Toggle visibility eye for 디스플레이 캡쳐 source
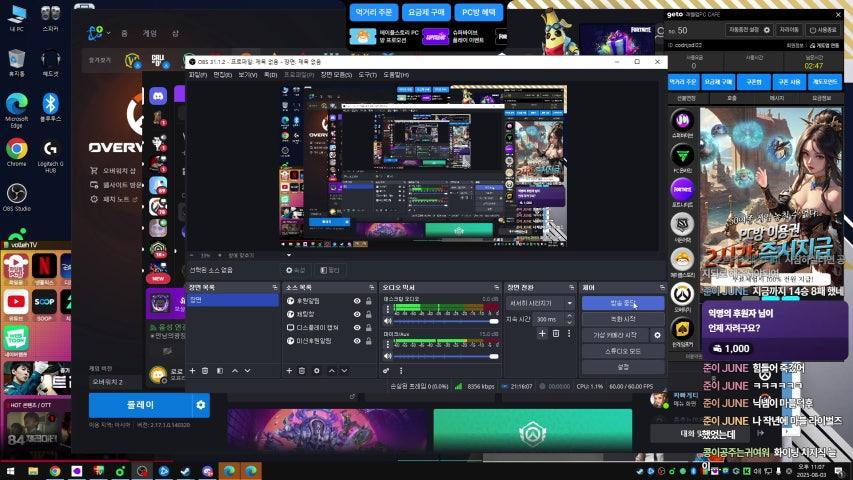 pos(357,328)
